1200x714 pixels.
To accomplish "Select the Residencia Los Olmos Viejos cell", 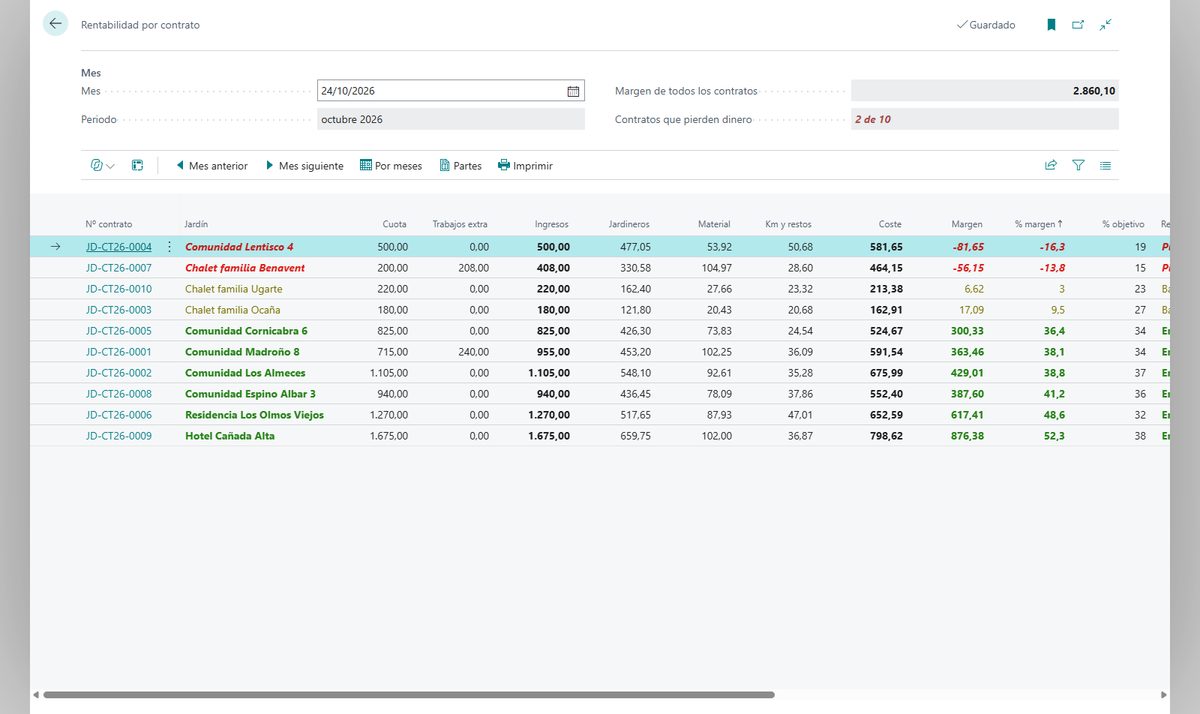I will (x=255, y=415).
